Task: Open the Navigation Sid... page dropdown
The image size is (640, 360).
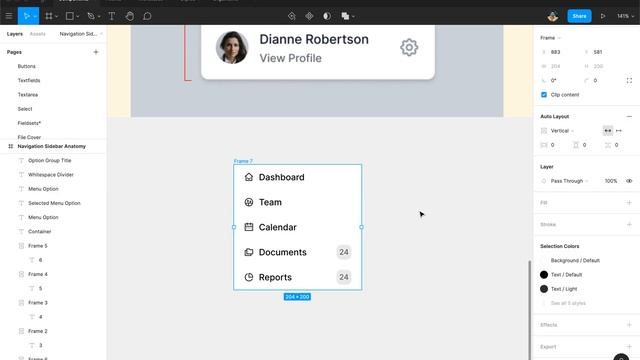Action: click(81, 34)
